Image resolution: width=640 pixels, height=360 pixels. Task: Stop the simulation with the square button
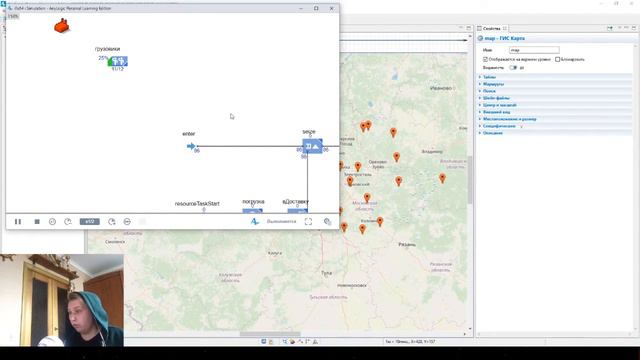(37, 222)
